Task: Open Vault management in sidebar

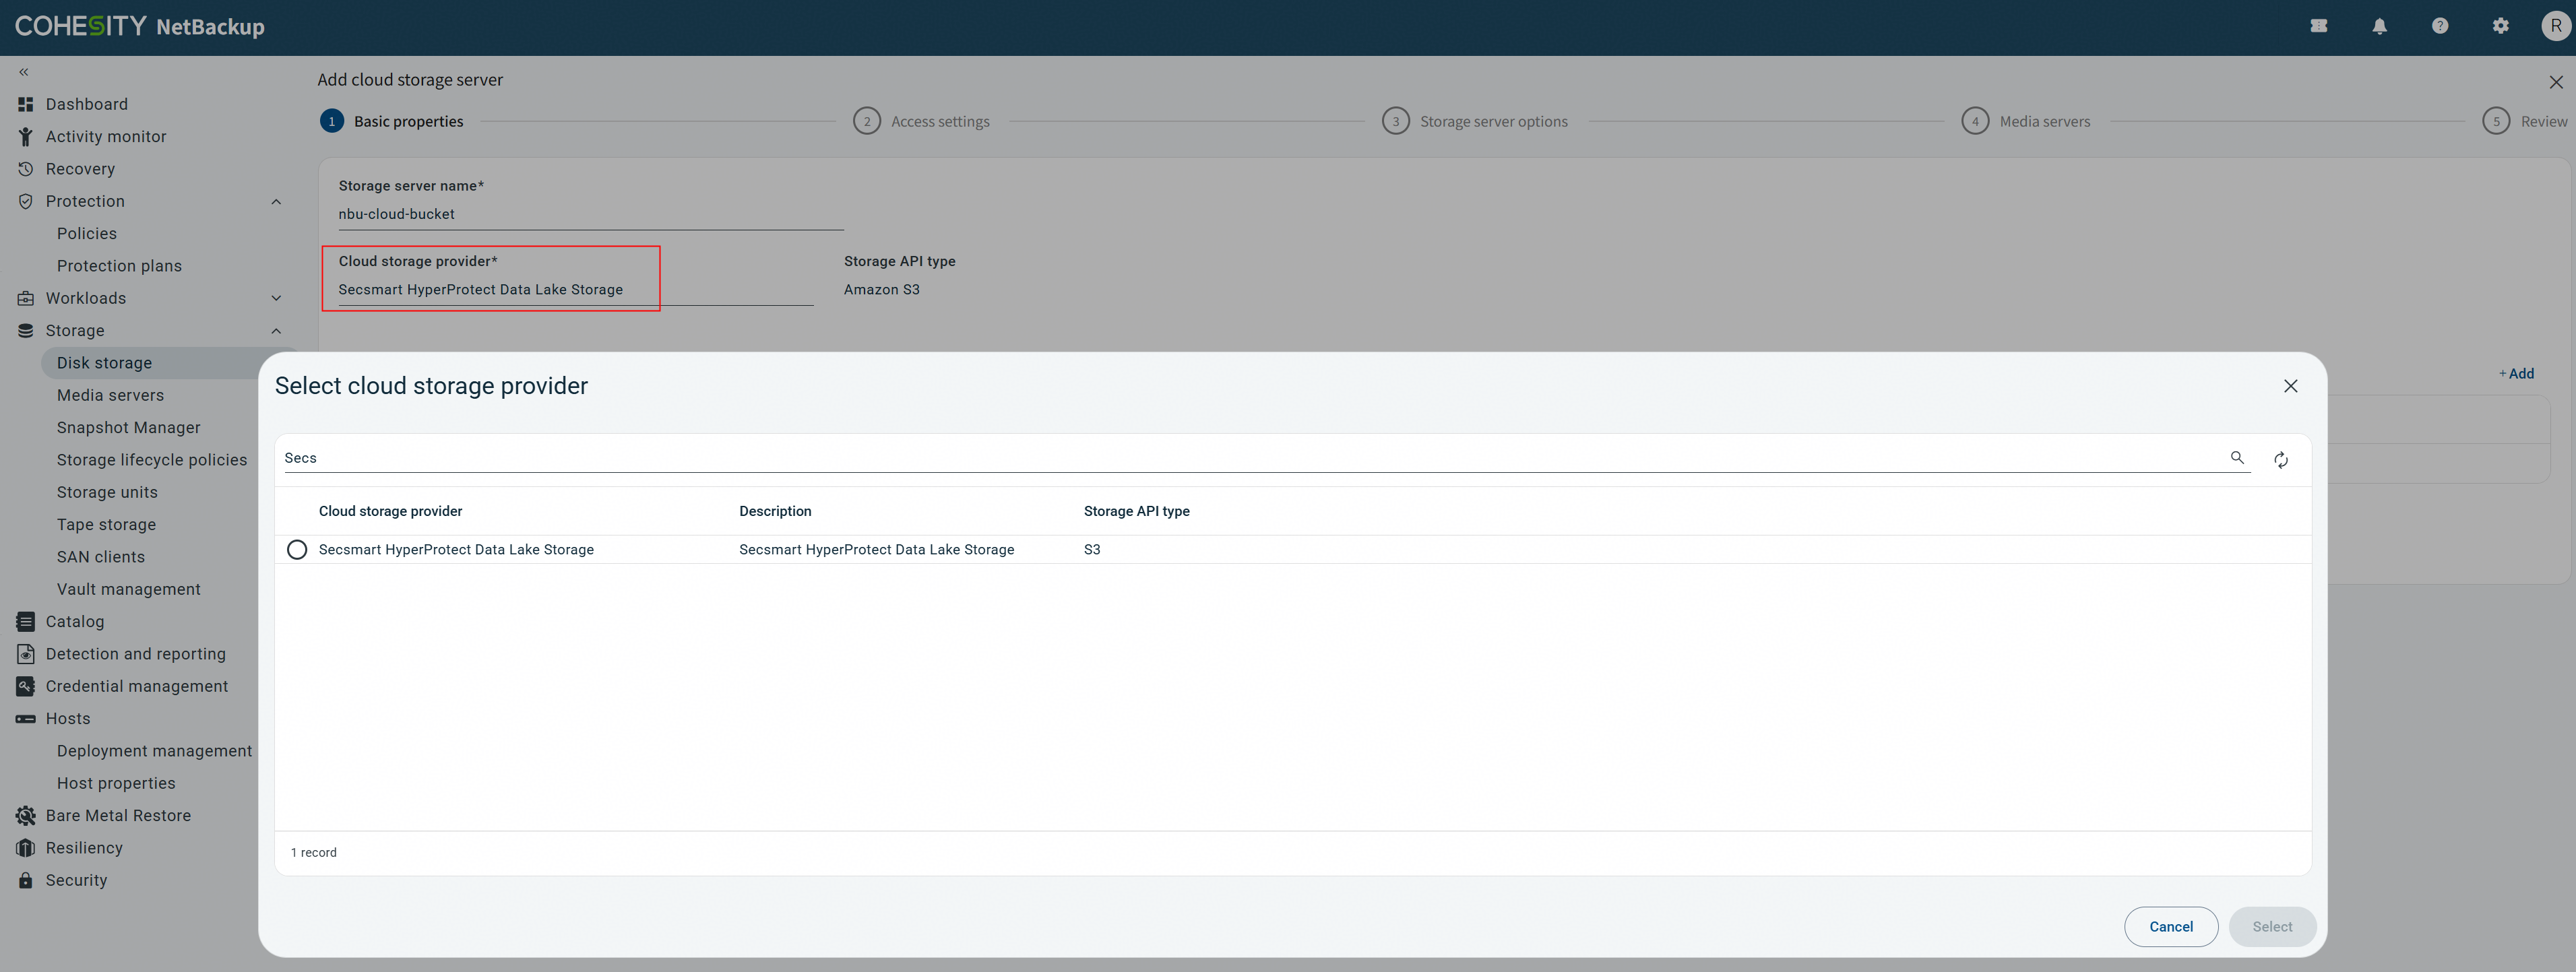Action: (x=128, y=590)
